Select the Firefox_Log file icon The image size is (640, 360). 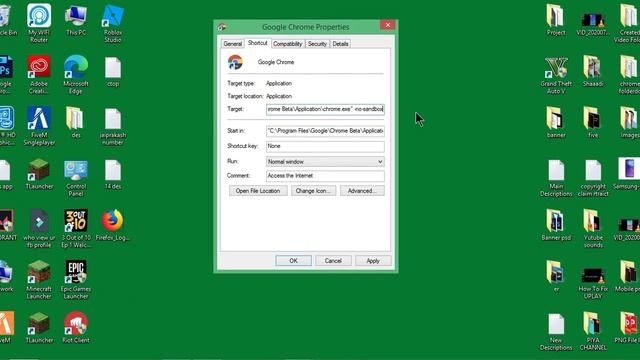113,225
